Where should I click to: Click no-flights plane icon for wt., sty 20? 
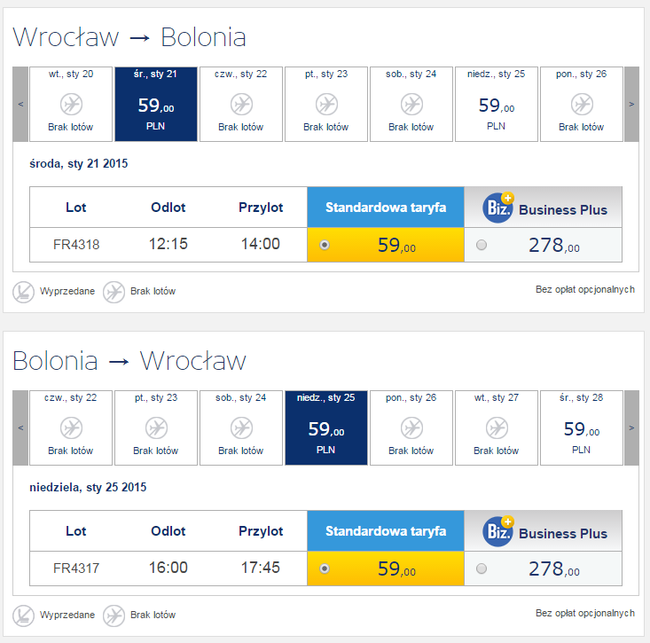coord(71,104)
